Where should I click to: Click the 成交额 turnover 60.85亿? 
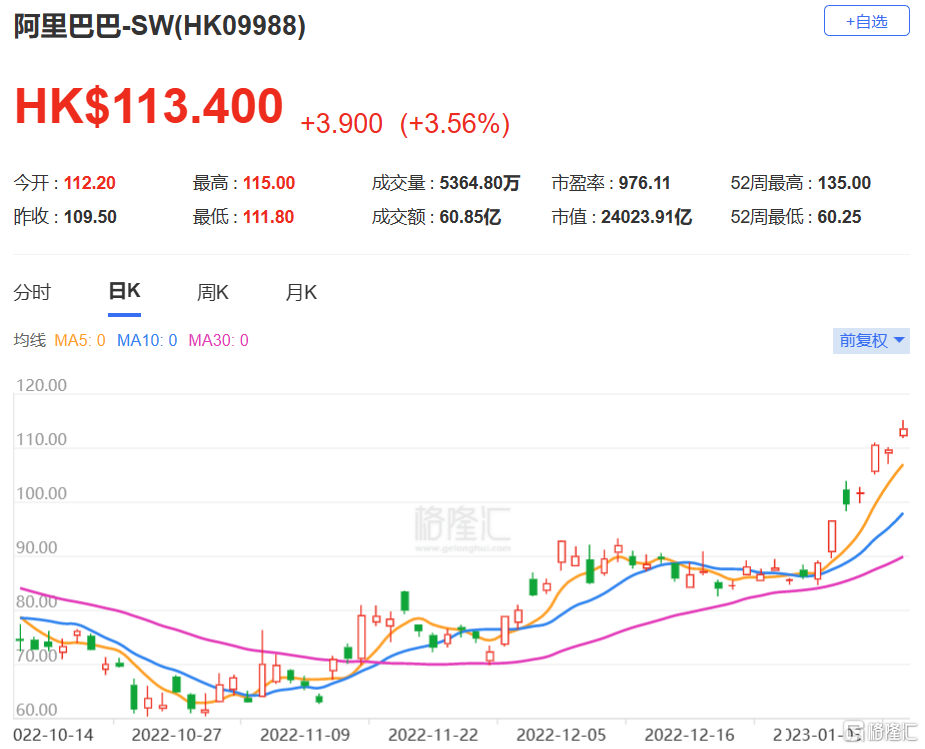coord(470,217)
